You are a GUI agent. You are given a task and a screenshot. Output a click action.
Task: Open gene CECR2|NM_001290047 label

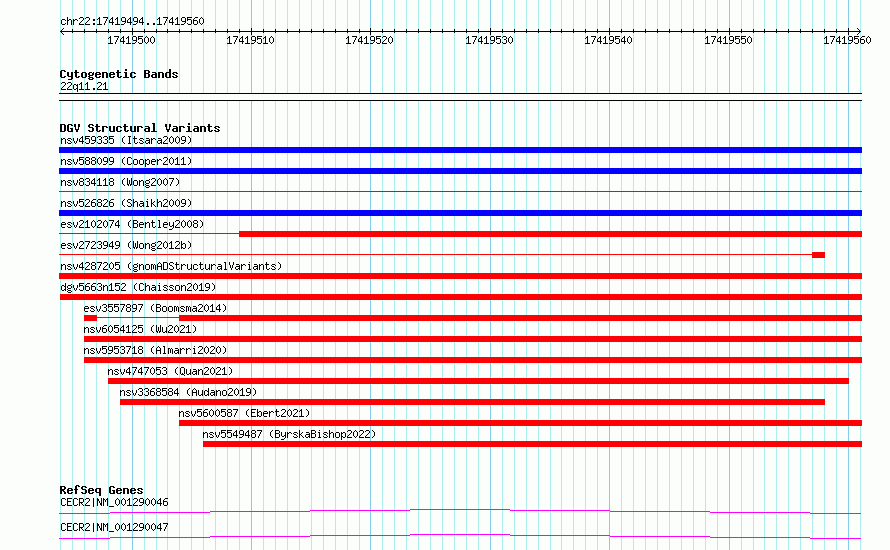pyautogui.click(x=114, y=527)
